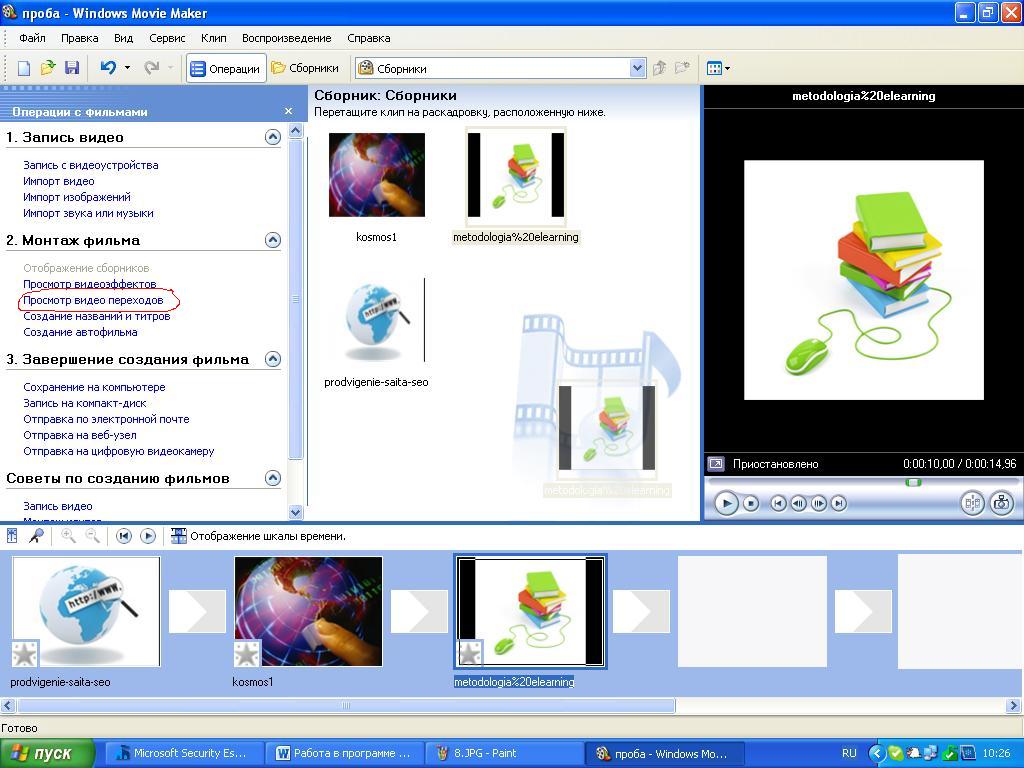Viewport: 1024px width, 768px height.
Task: Open the Воспроизведение menu
Action: pos(287,38)
